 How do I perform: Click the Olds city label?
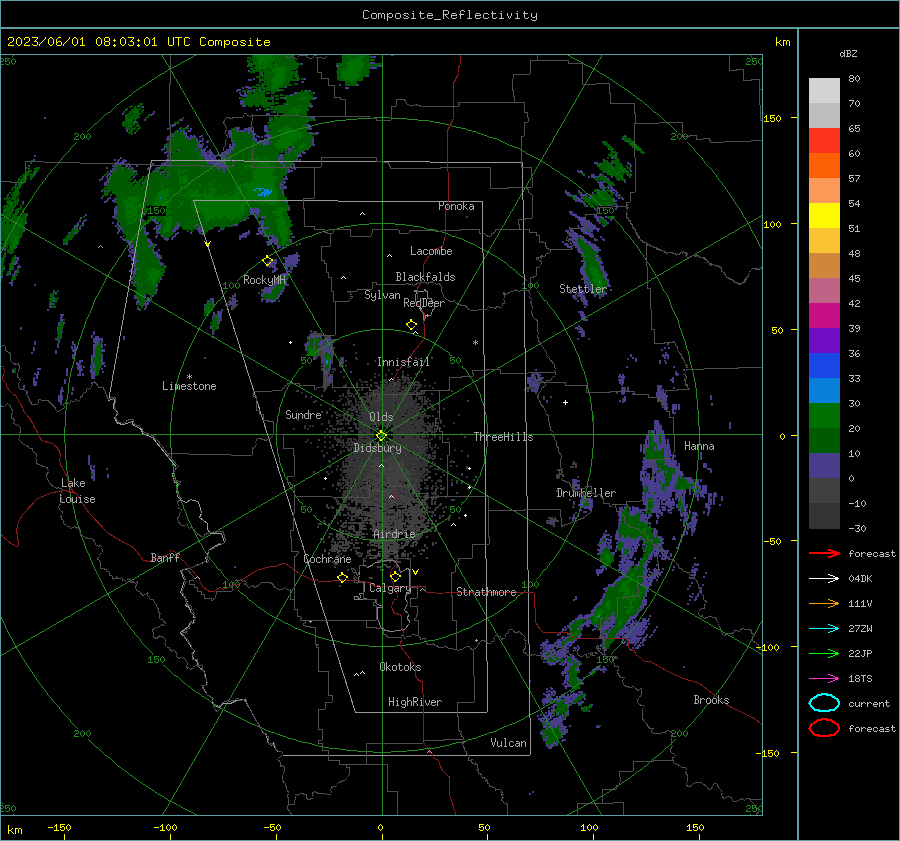coord(381,417)
